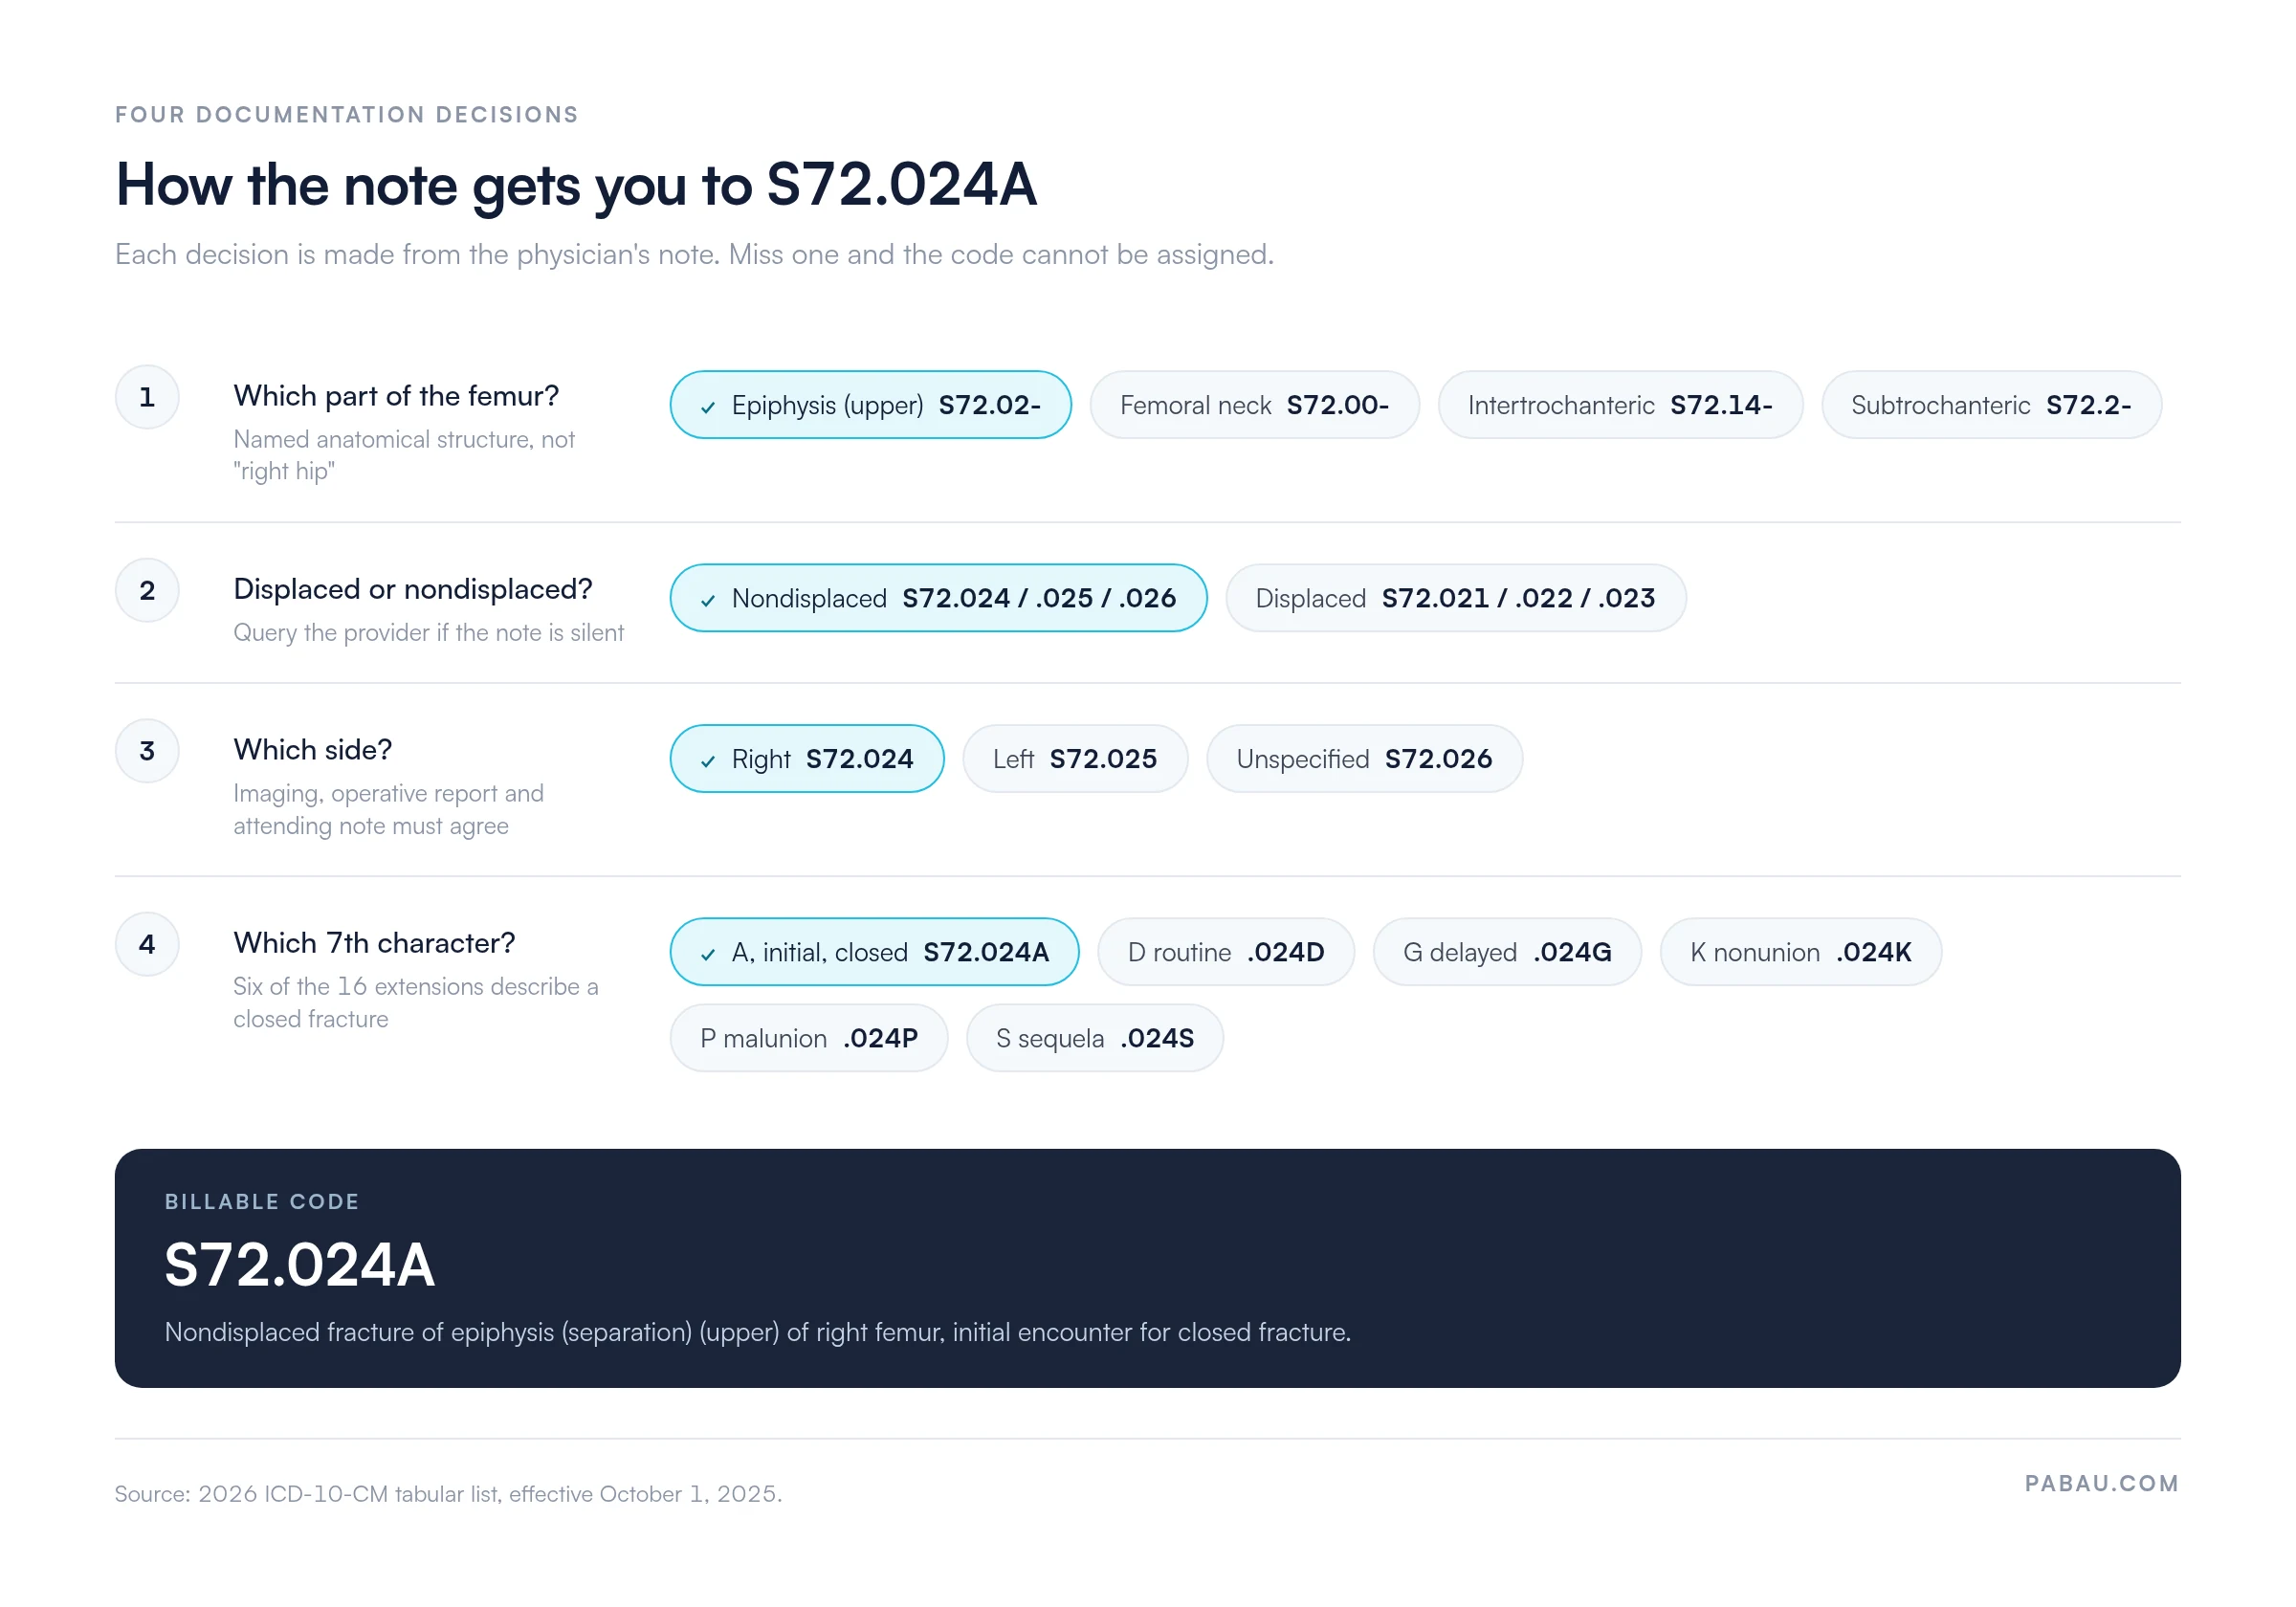This screenshot has height=1607, width=2296.
Task: Click the step 1 number circle
Action: (147, 397)
